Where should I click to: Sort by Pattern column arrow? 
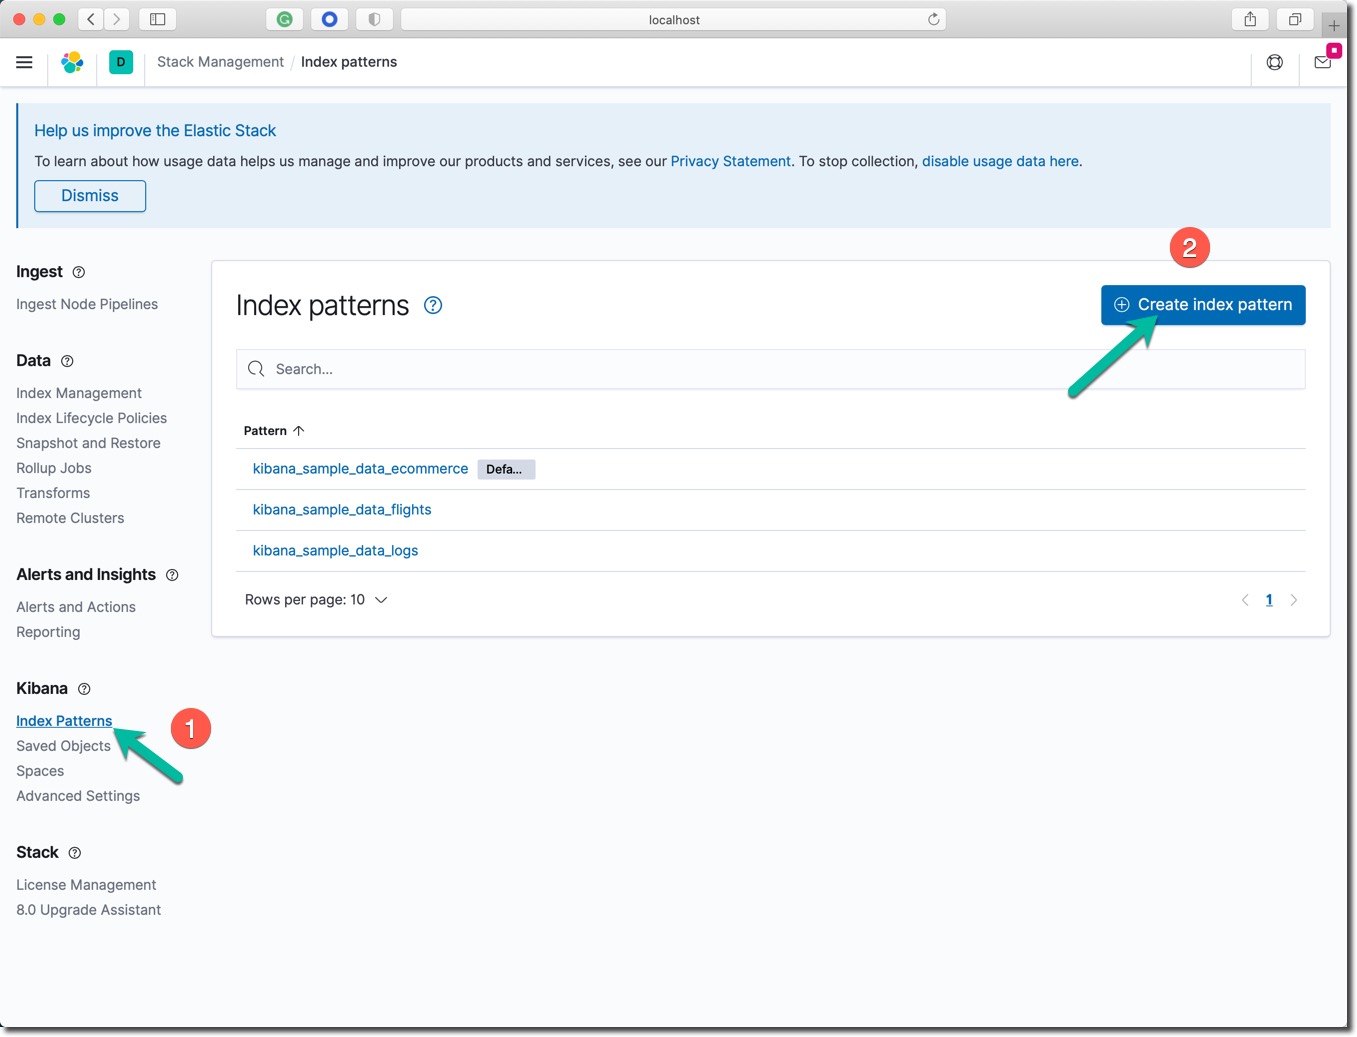click(298, 431)
